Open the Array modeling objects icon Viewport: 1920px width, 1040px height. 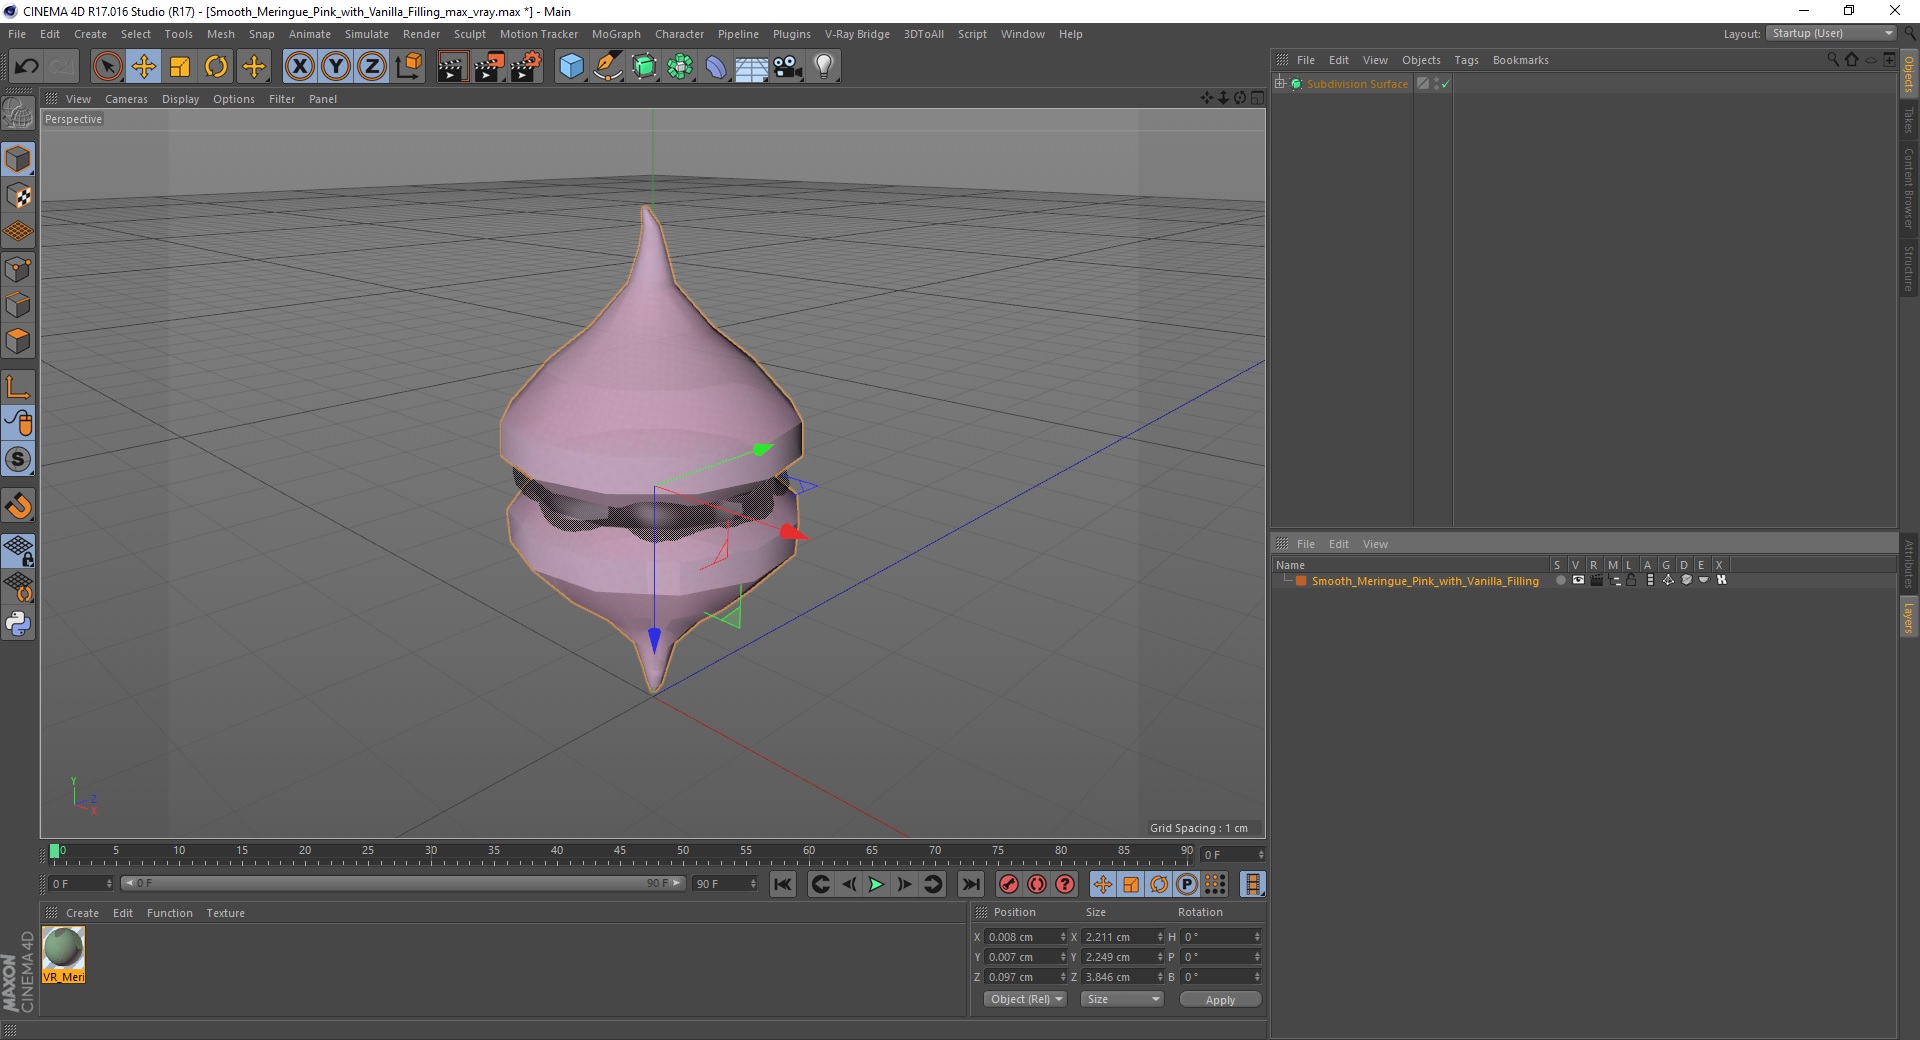click(680, 67)
